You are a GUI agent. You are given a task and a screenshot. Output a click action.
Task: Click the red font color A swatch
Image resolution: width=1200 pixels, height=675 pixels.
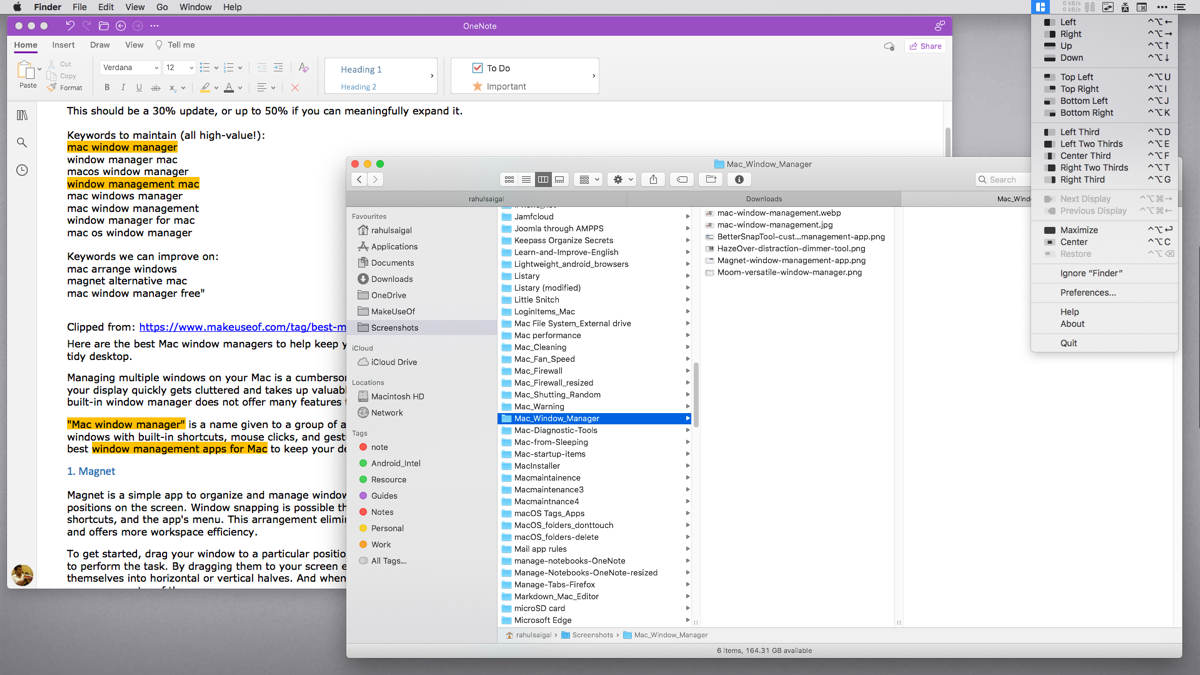point(229,88)
